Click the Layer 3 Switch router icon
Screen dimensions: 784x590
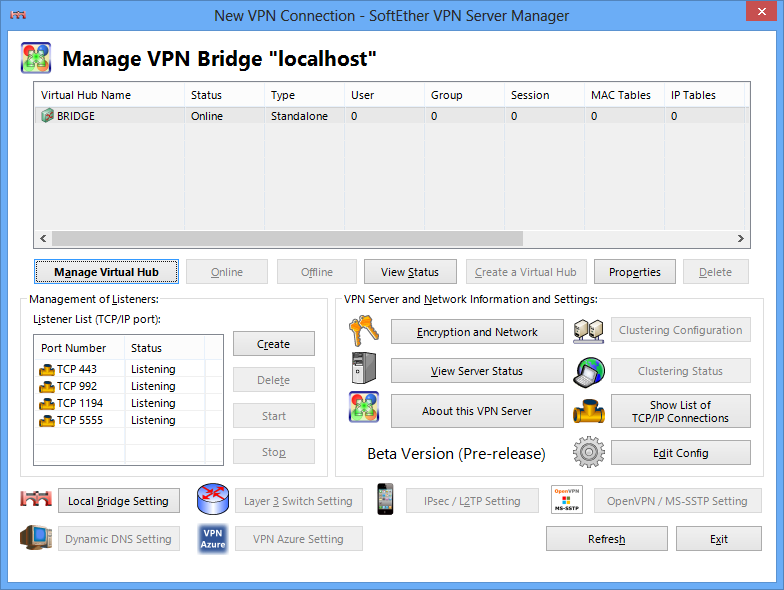click(x=213, y=499)
